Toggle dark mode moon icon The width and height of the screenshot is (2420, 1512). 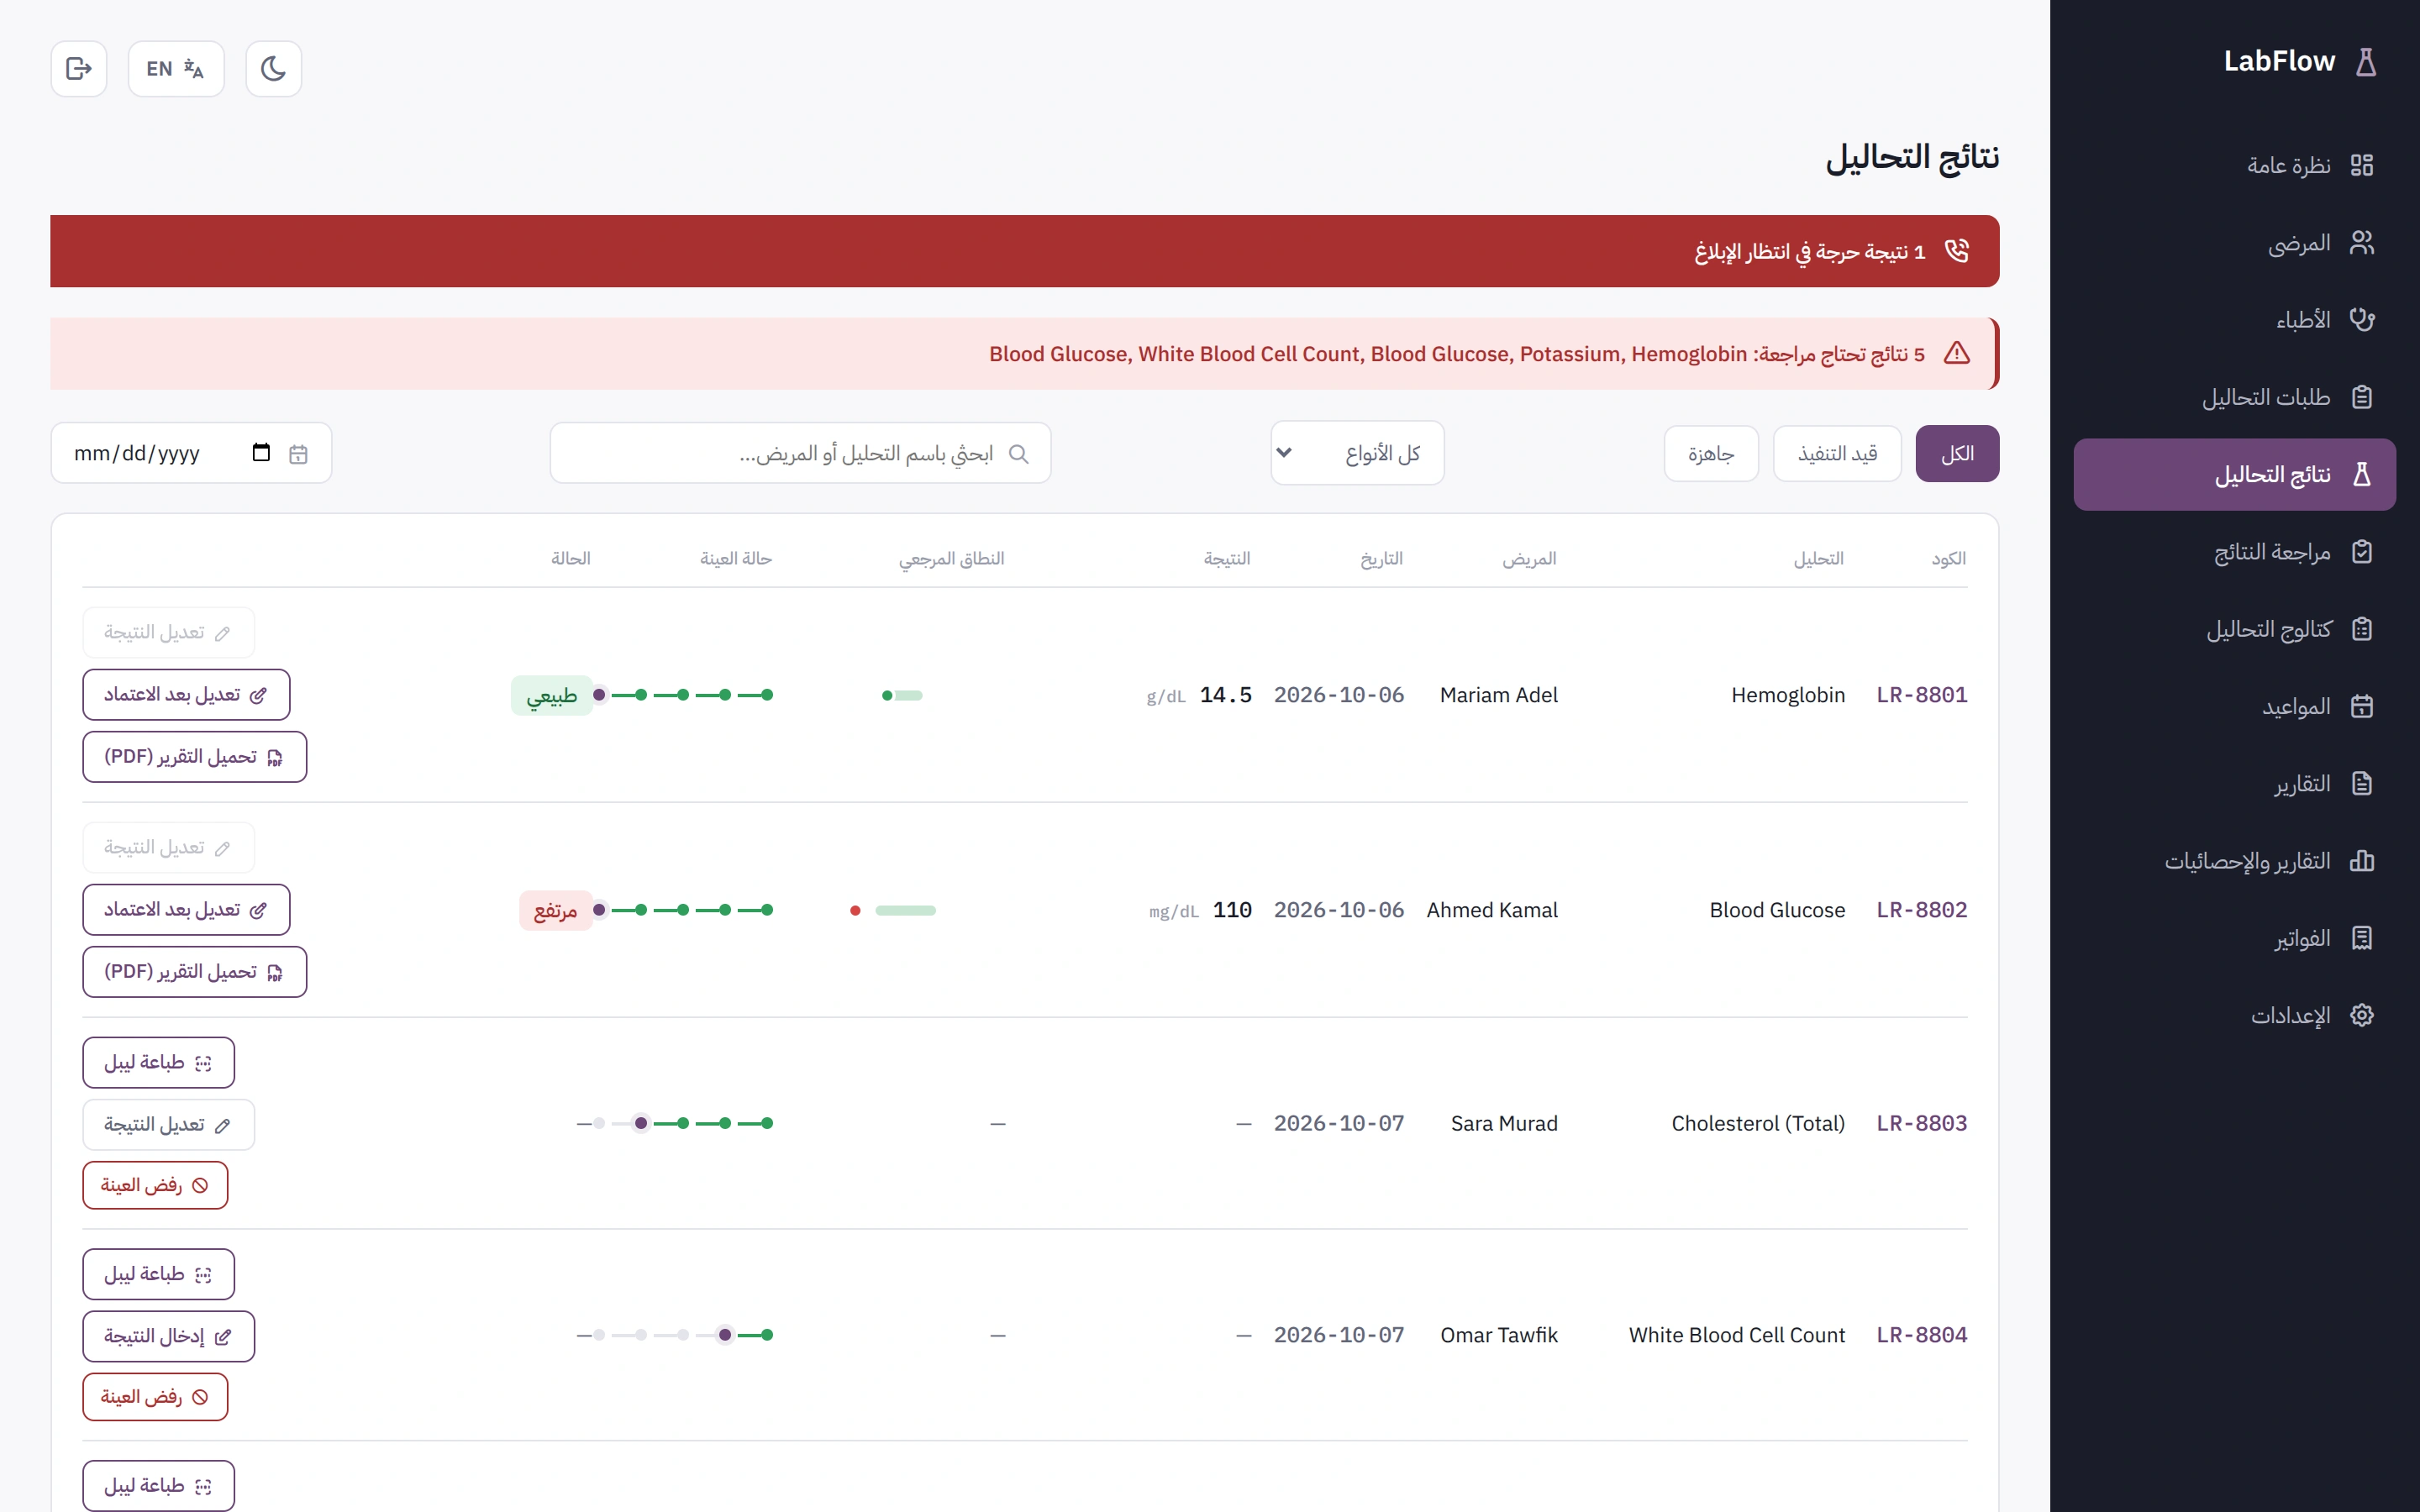(x=273, y=68)
